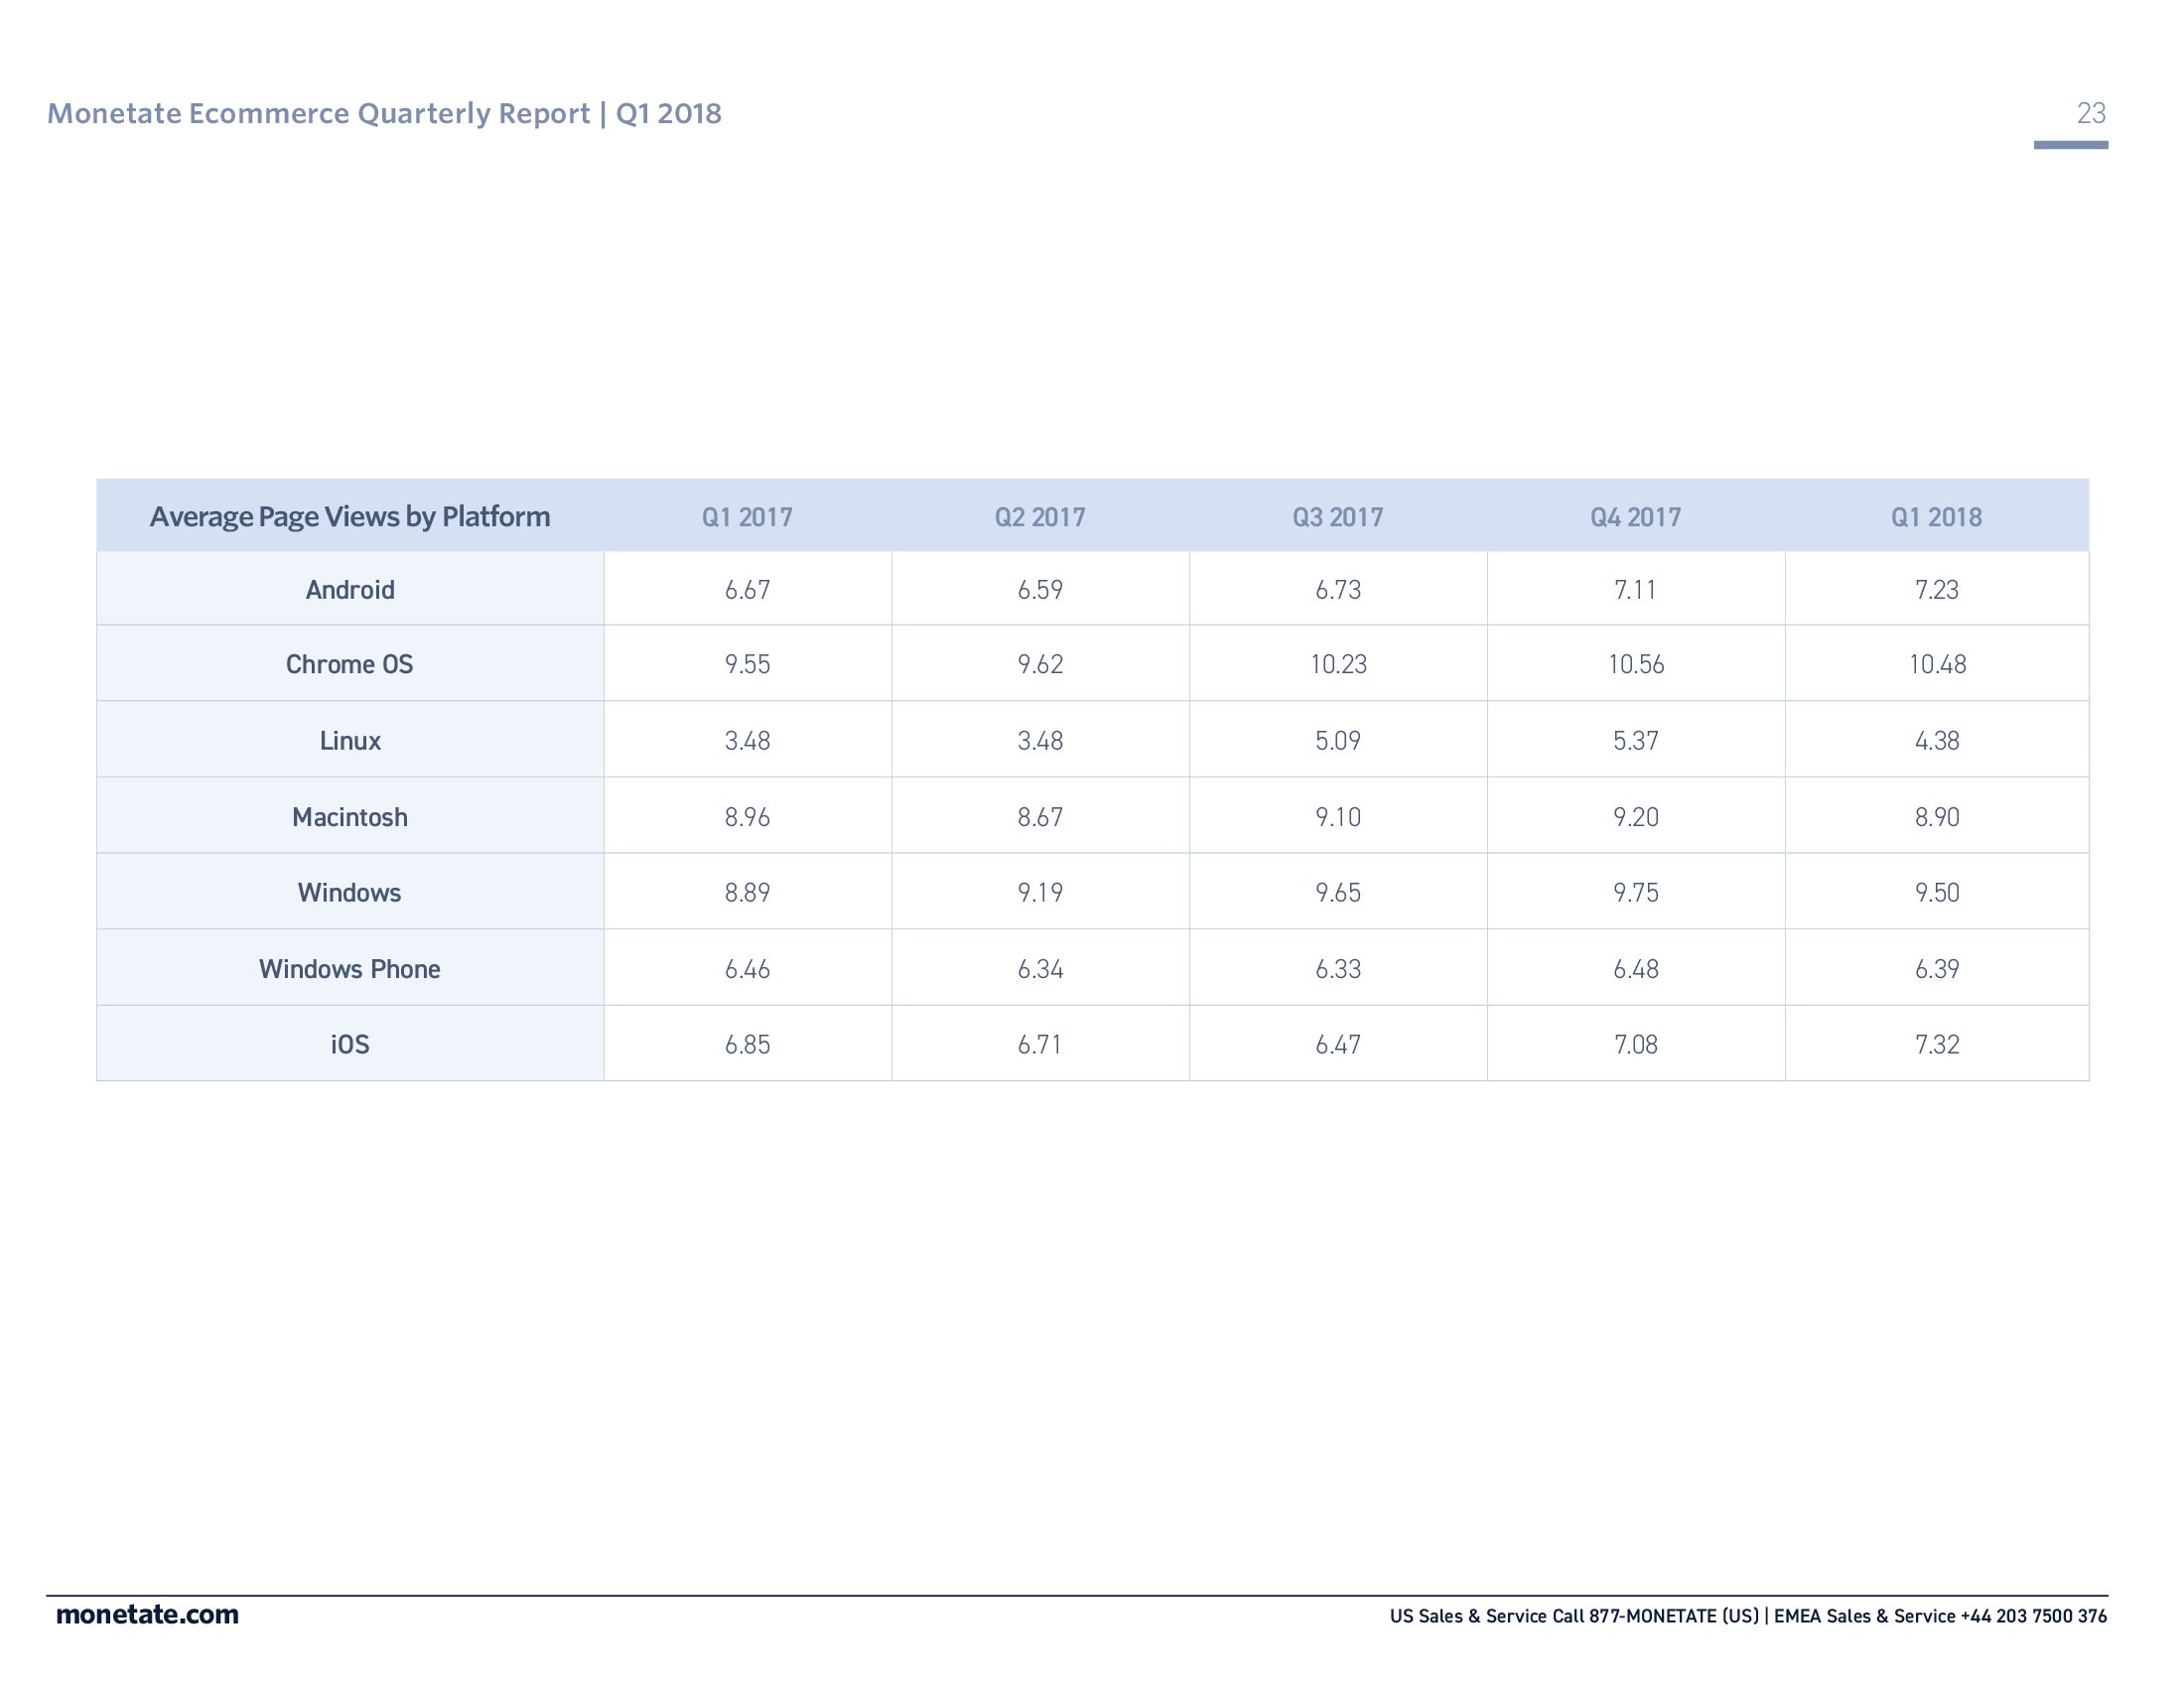Select the Android row label
The image size is (2184, 1688).
point(349,590)
